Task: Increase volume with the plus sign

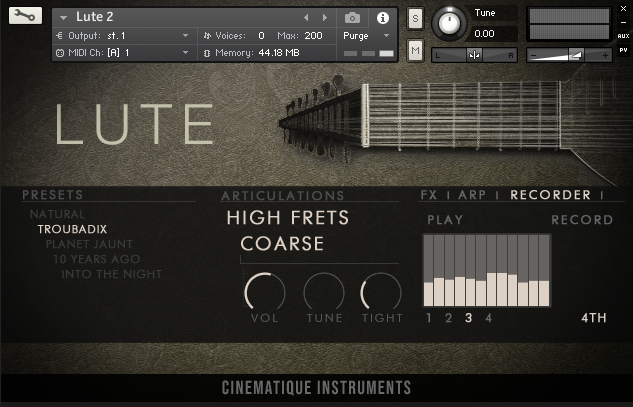Action: click(x=605, y=55)
